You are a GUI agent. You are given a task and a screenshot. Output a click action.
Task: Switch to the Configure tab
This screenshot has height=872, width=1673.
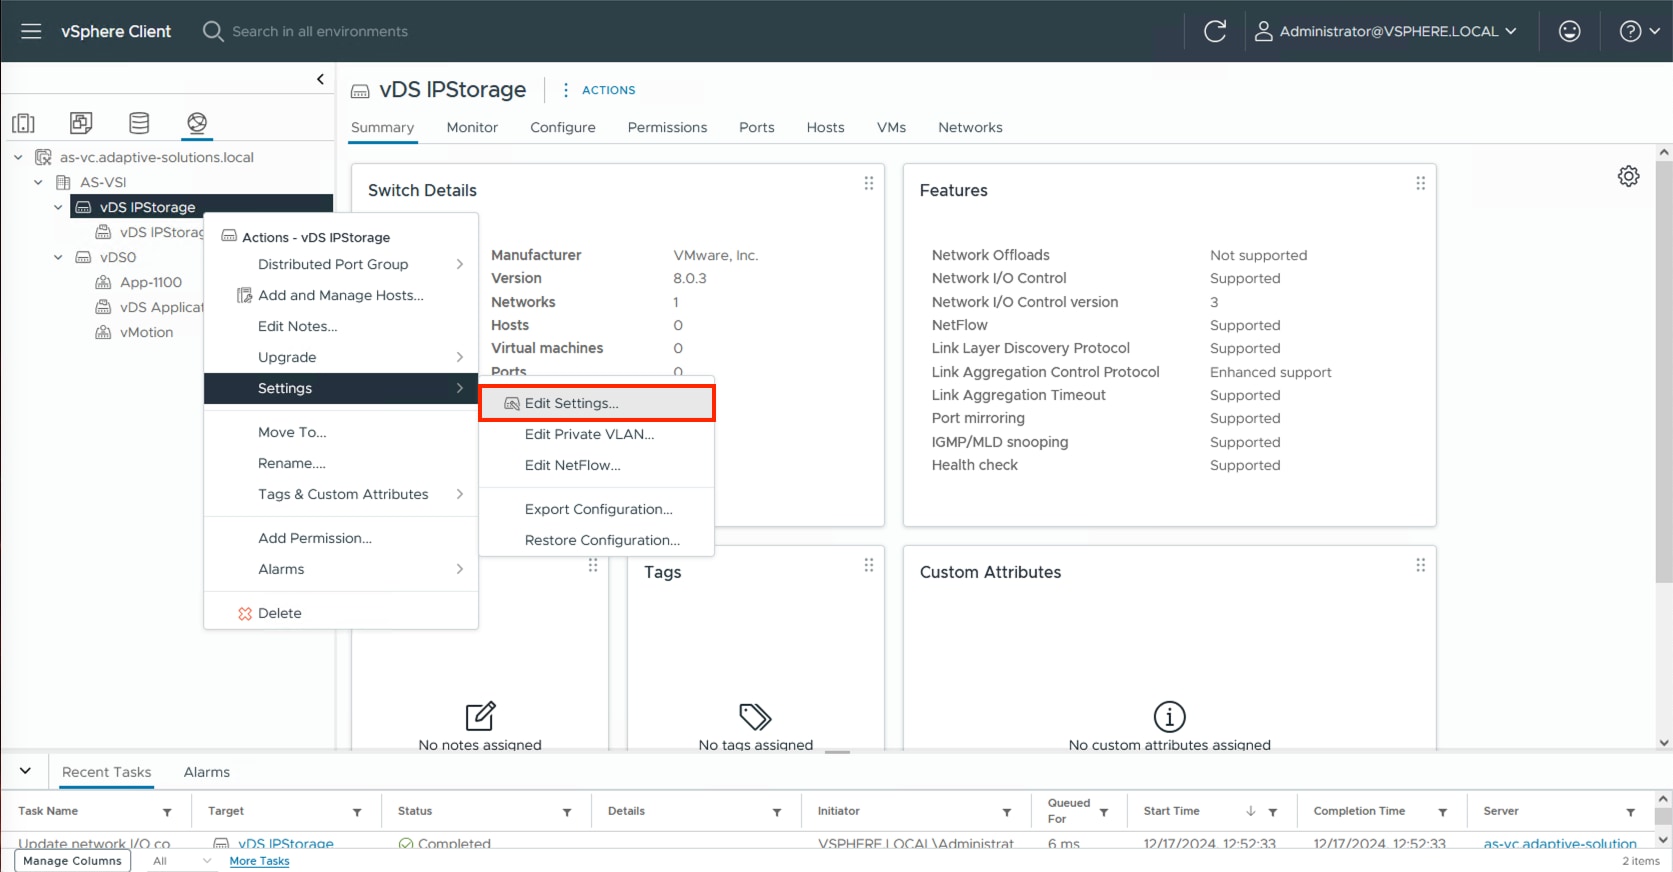click(562, 127)
